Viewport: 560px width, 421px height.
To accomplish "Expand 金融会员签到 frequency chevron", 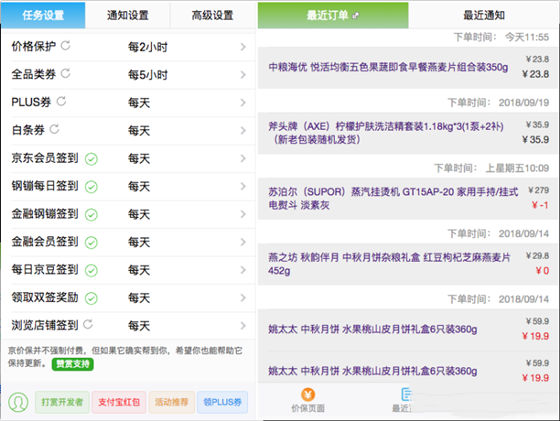I will (x=243, y=242).
